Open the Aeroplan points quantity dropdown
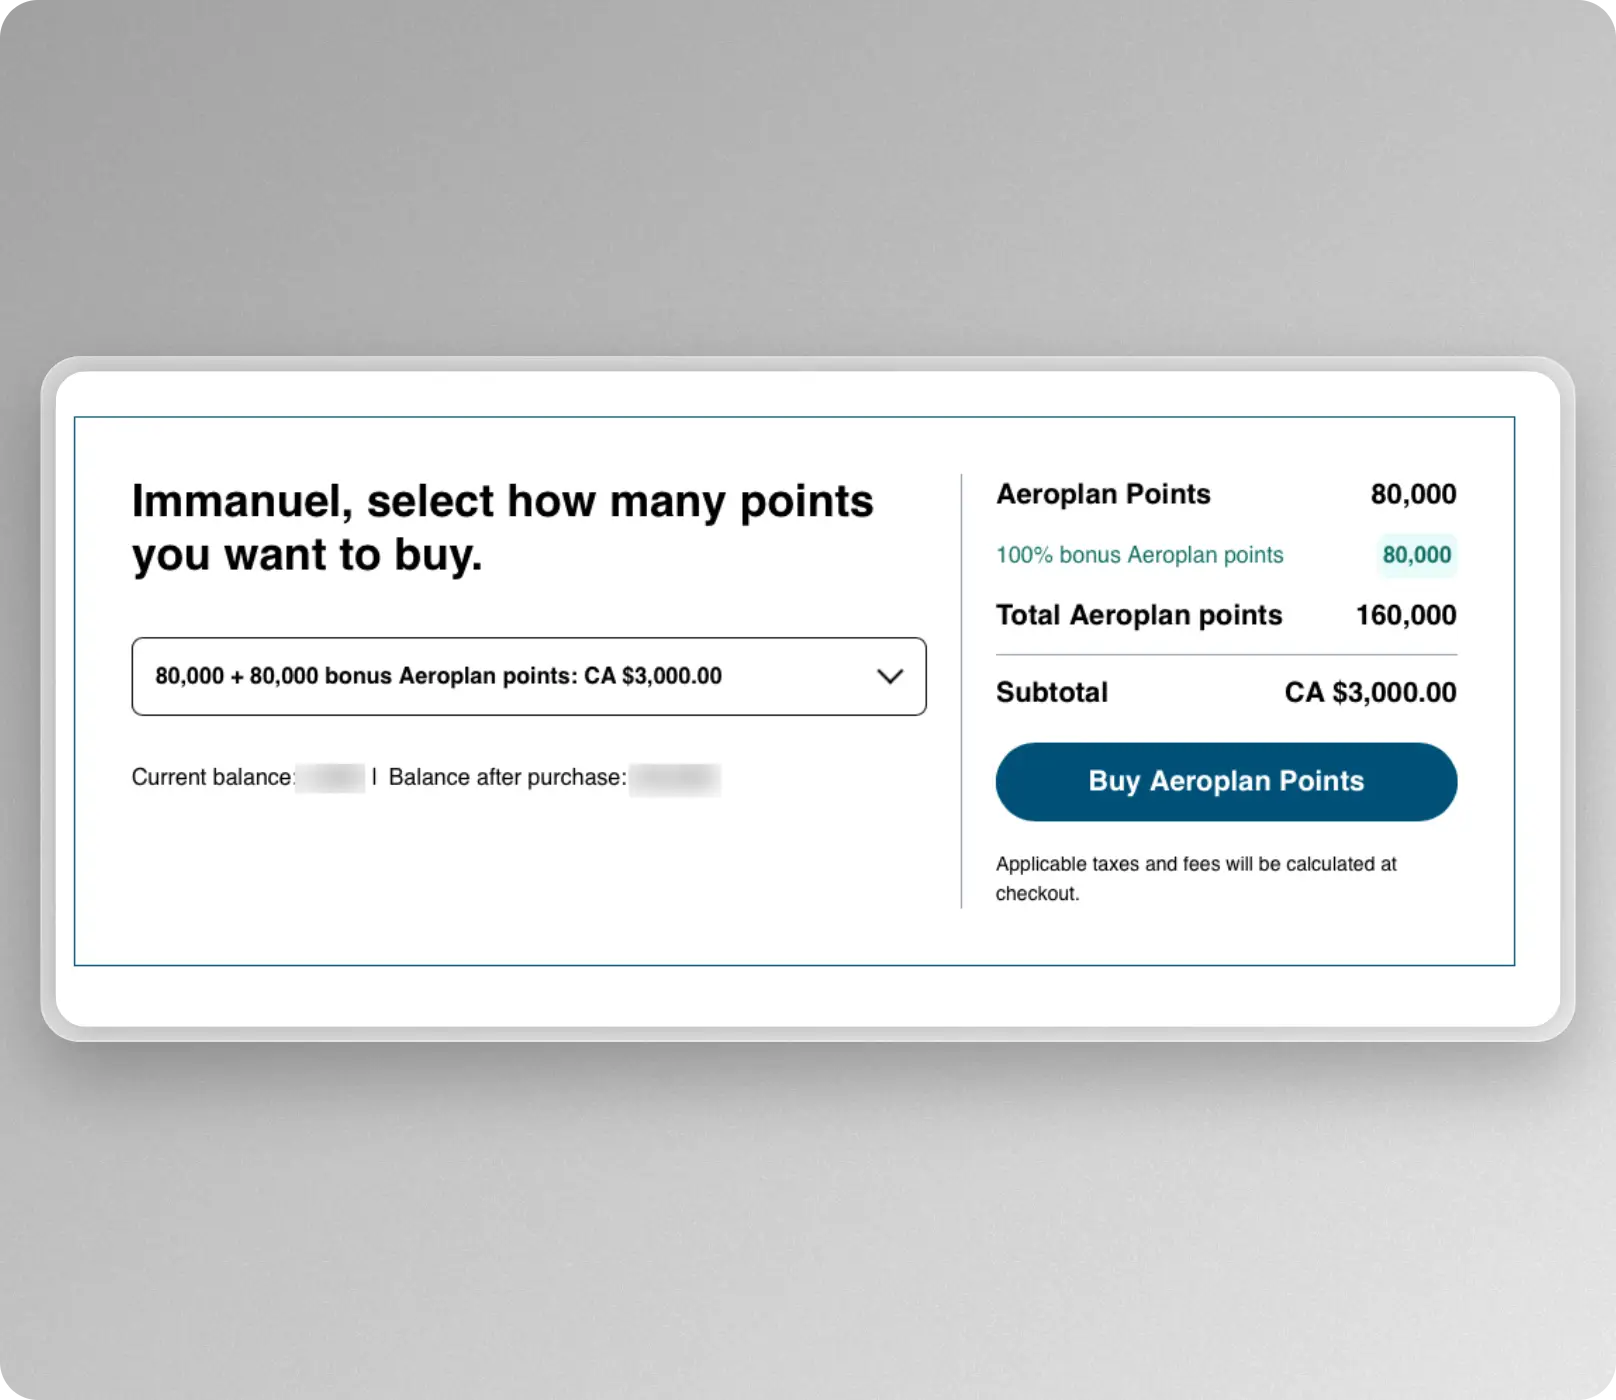 528,676
